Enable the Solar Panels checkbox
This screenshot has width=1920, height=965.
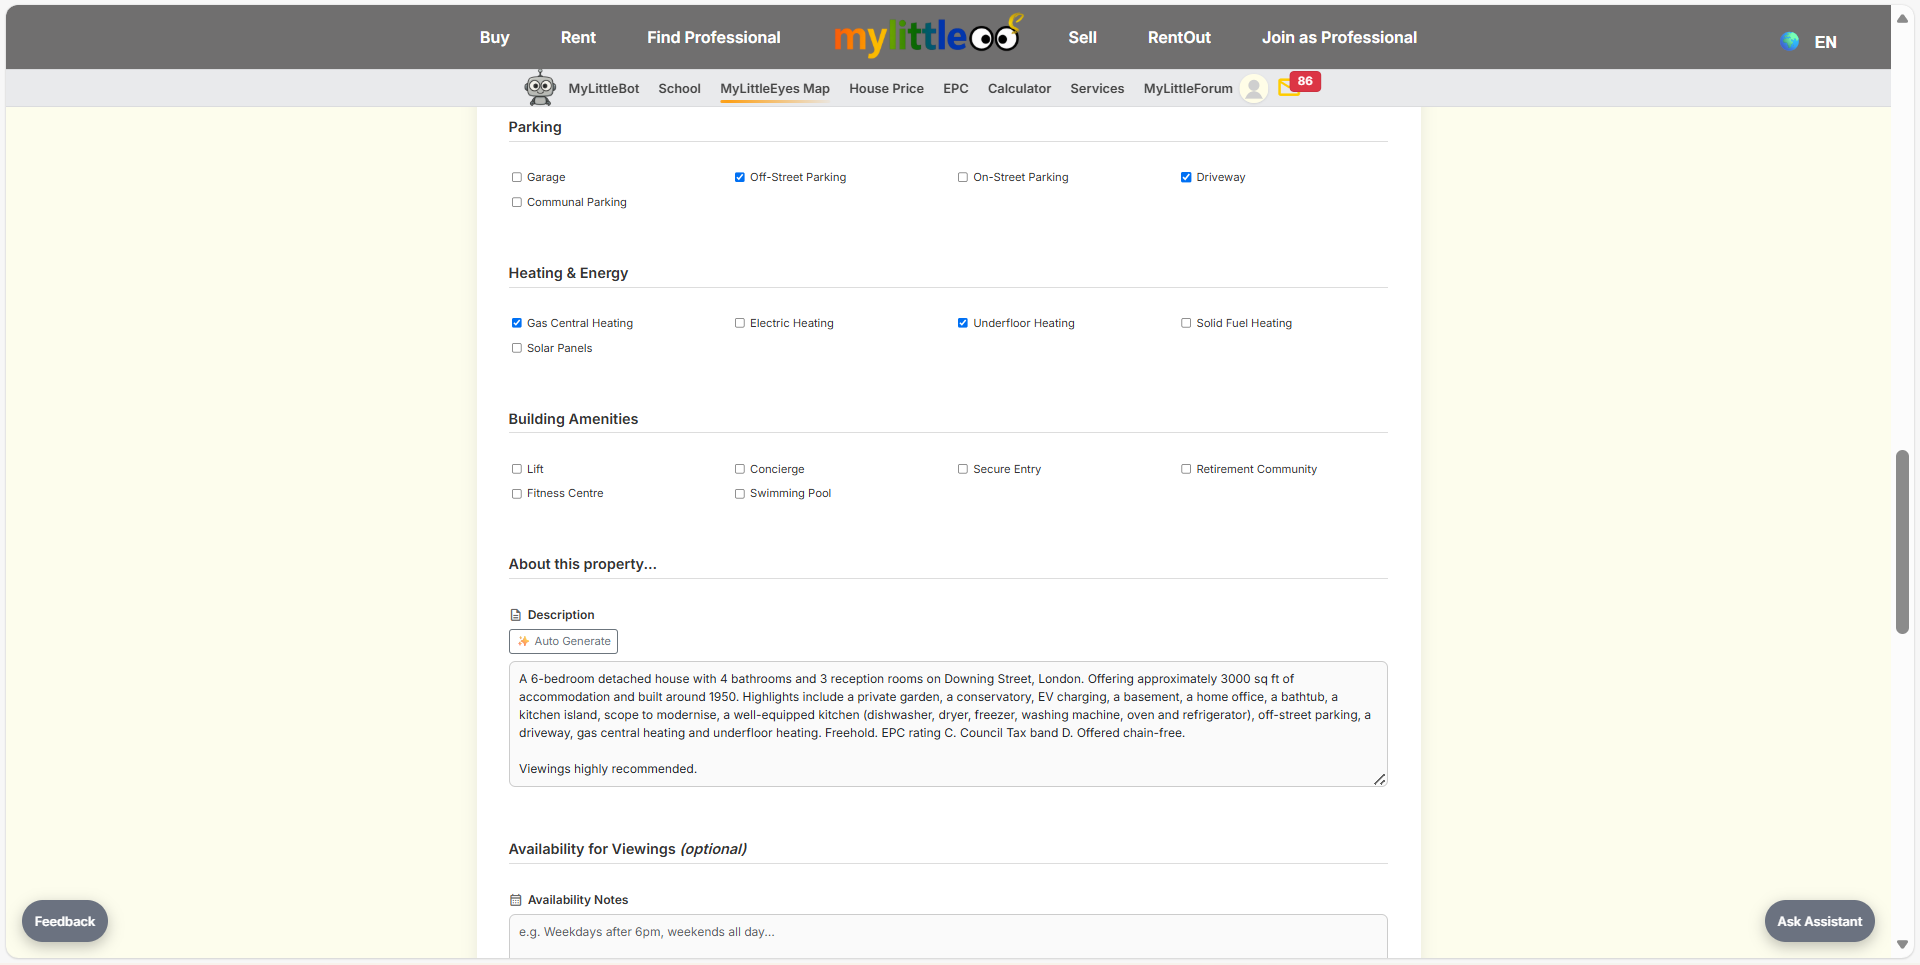(517, 348)
